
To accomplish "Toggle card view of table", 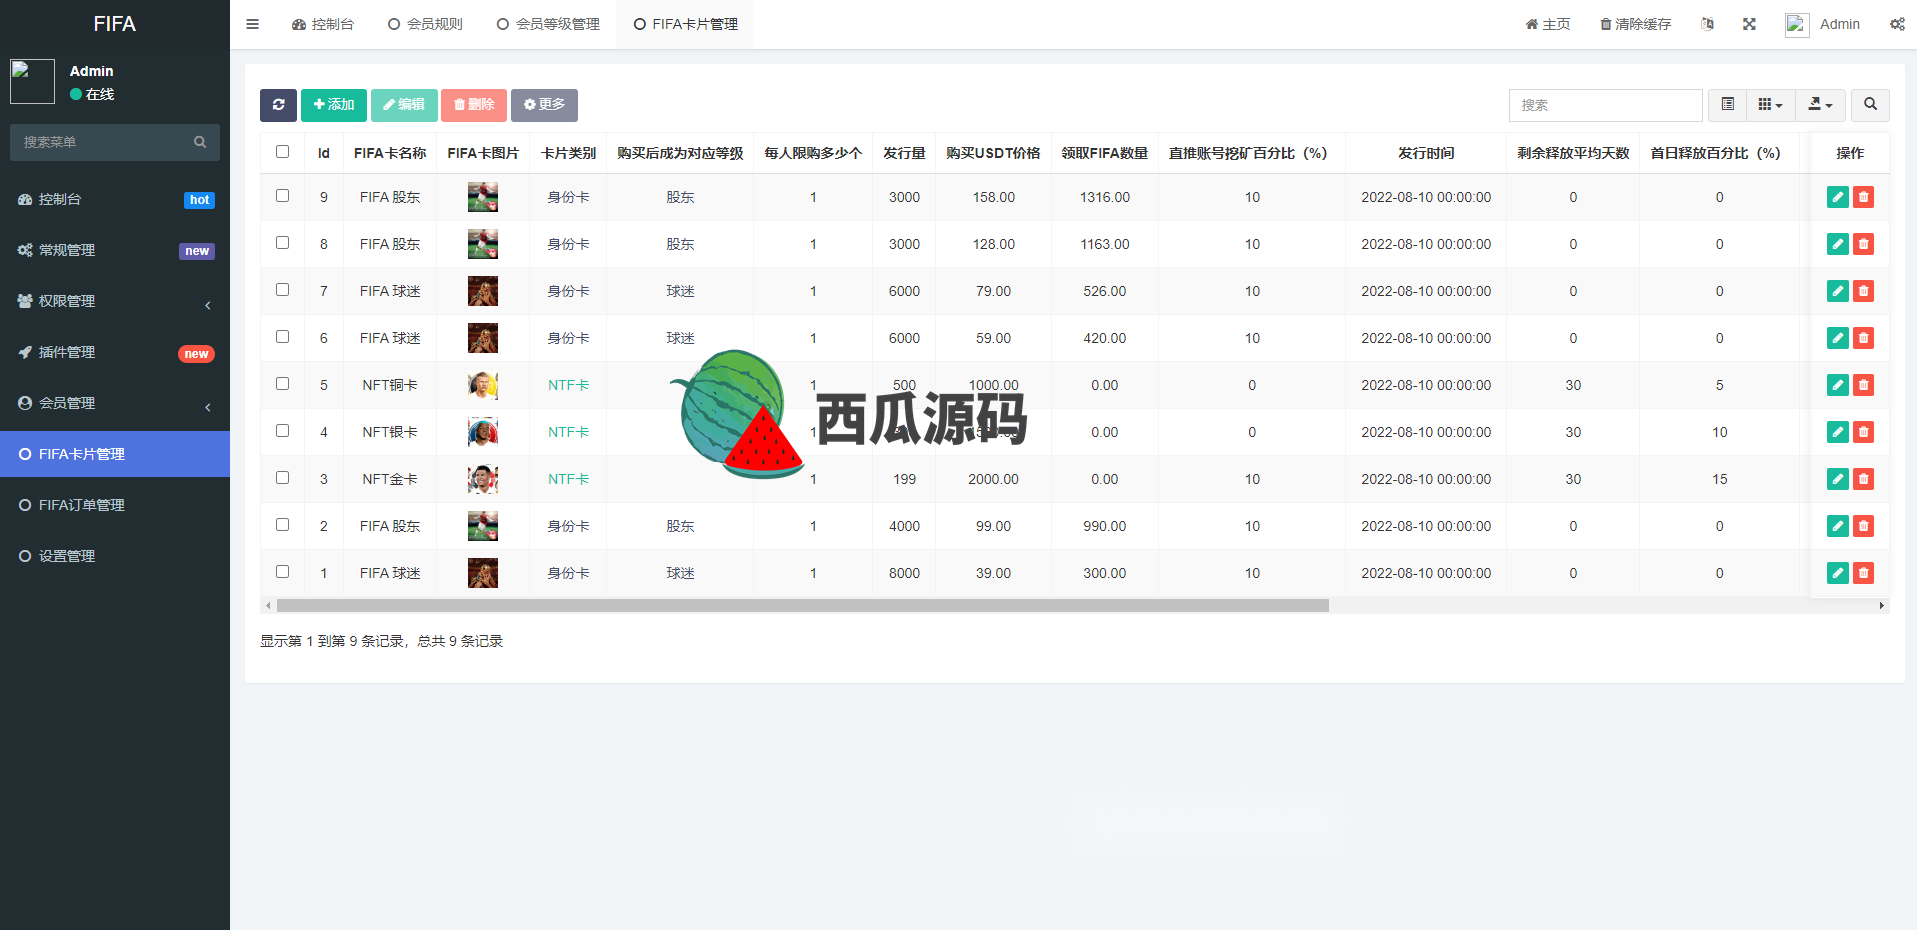I will point(1727,105).
